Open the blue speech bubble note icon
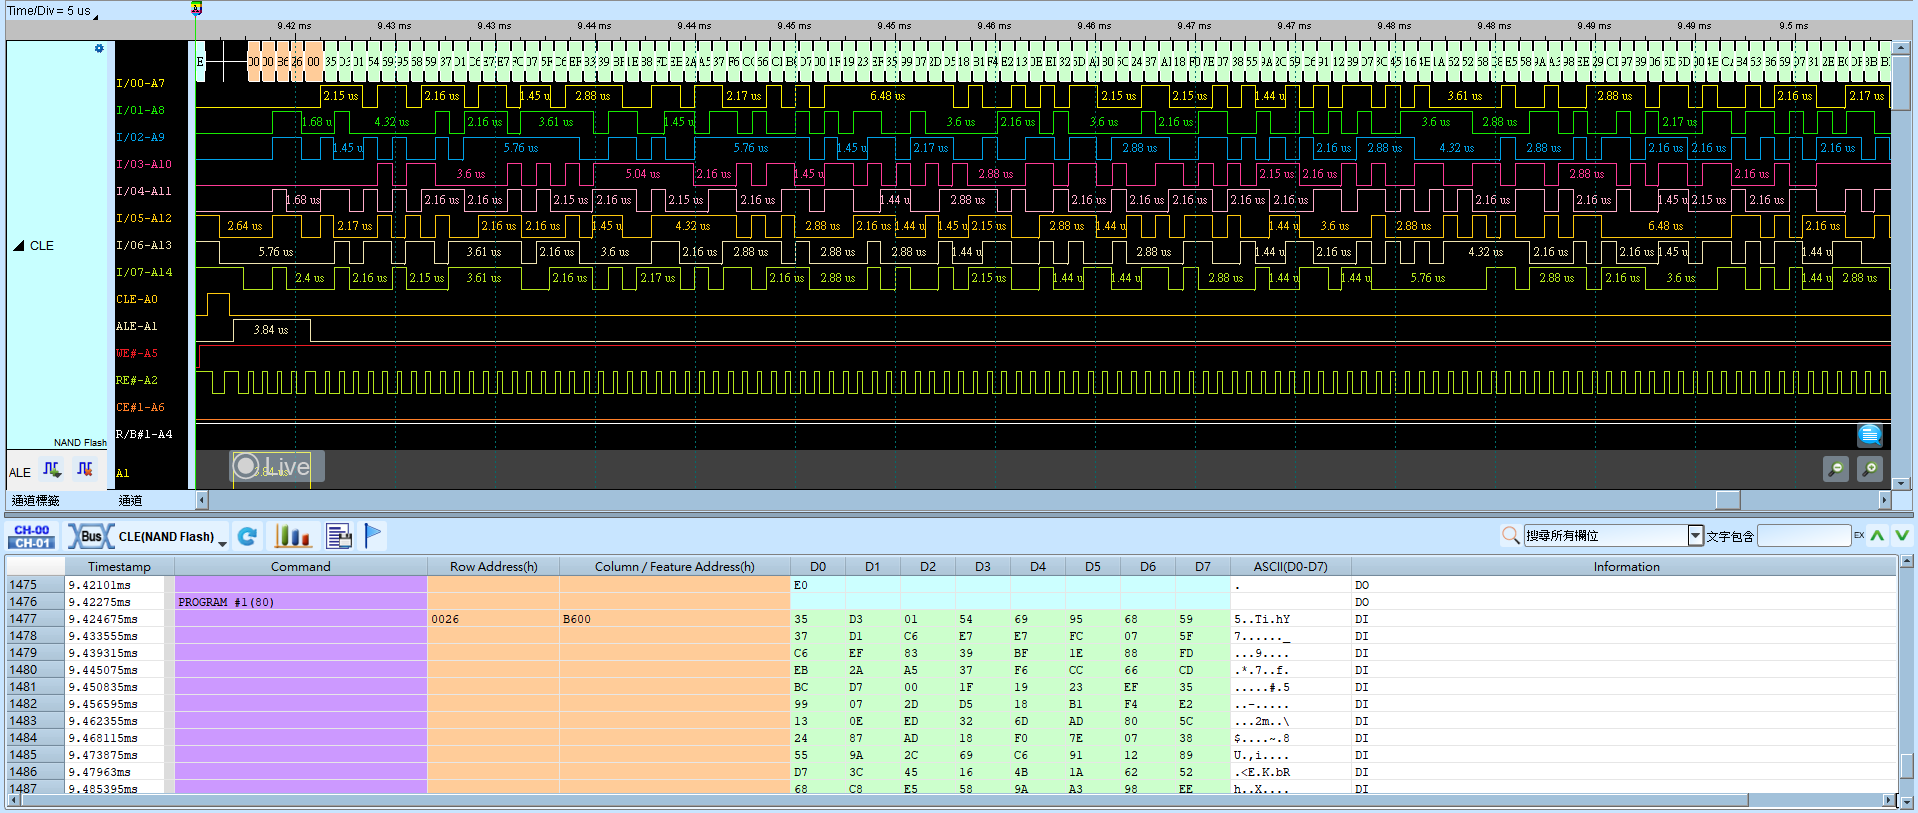This screenshot has width=1918, height=813. pos(1870,434)
